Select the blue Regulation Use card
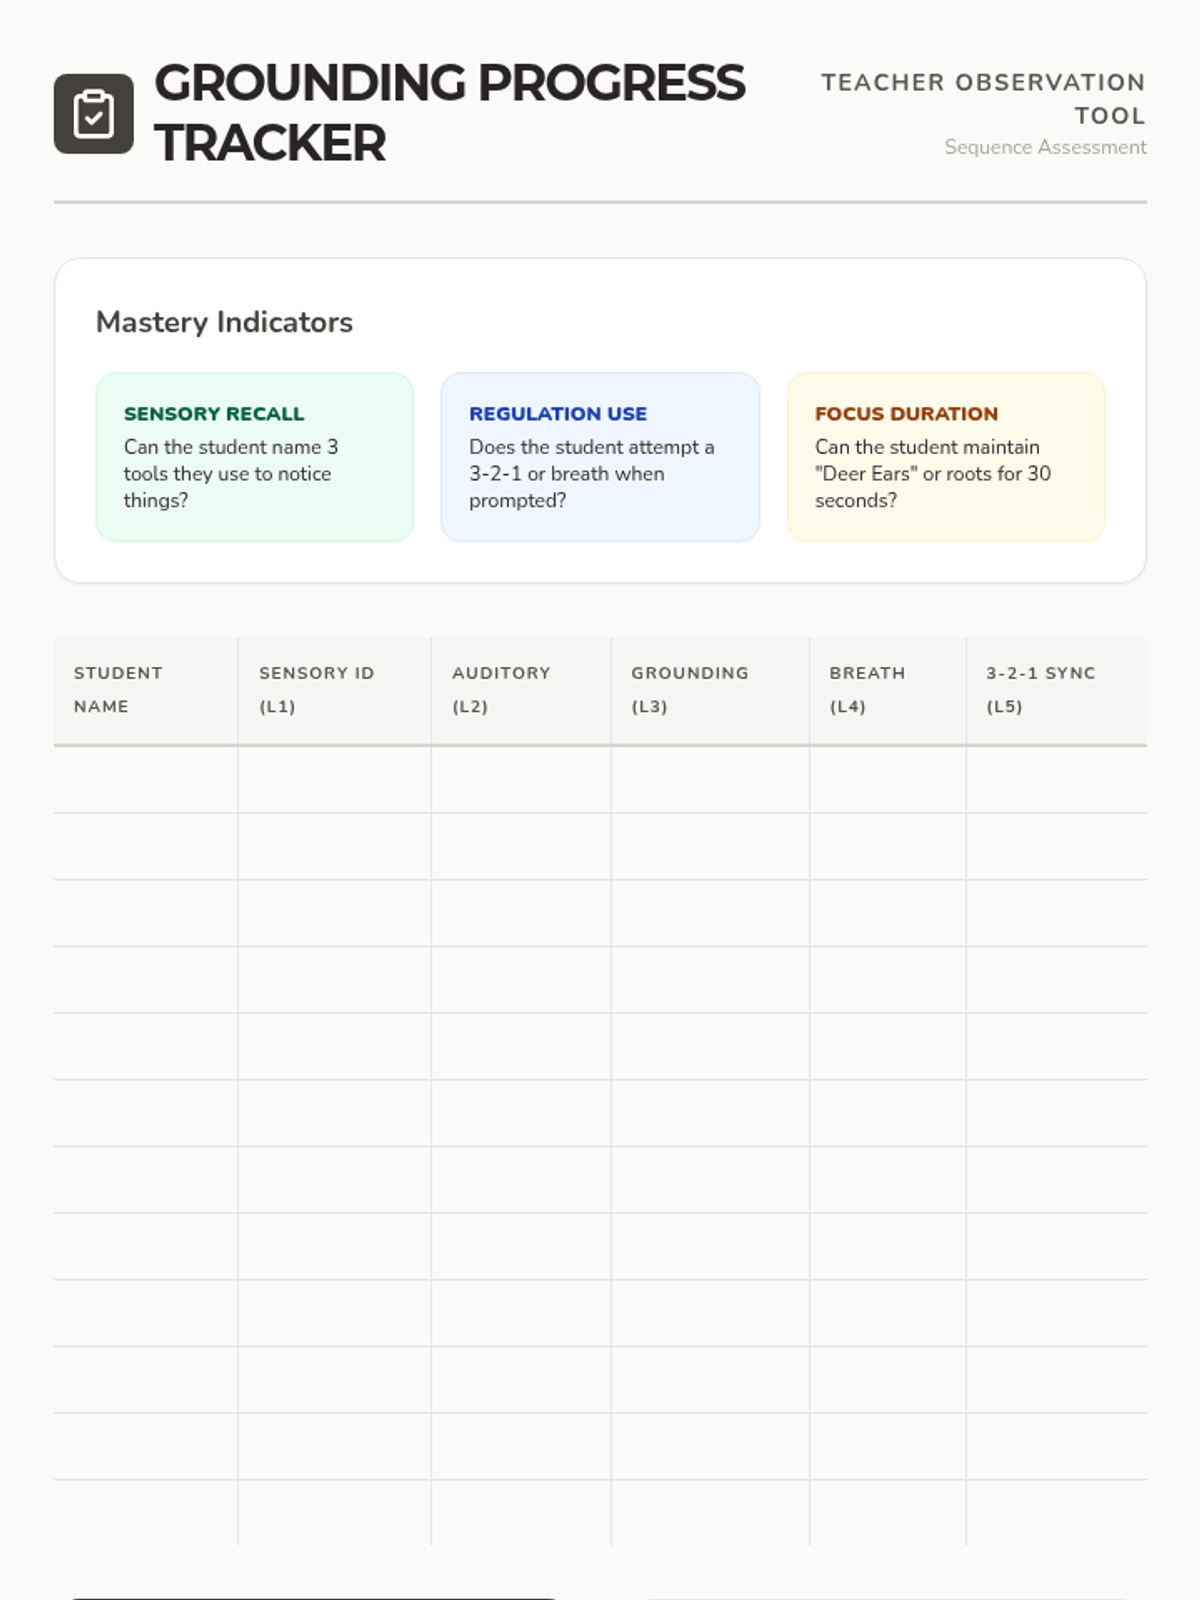1200x1600 pixels. (x=600, y=457)
